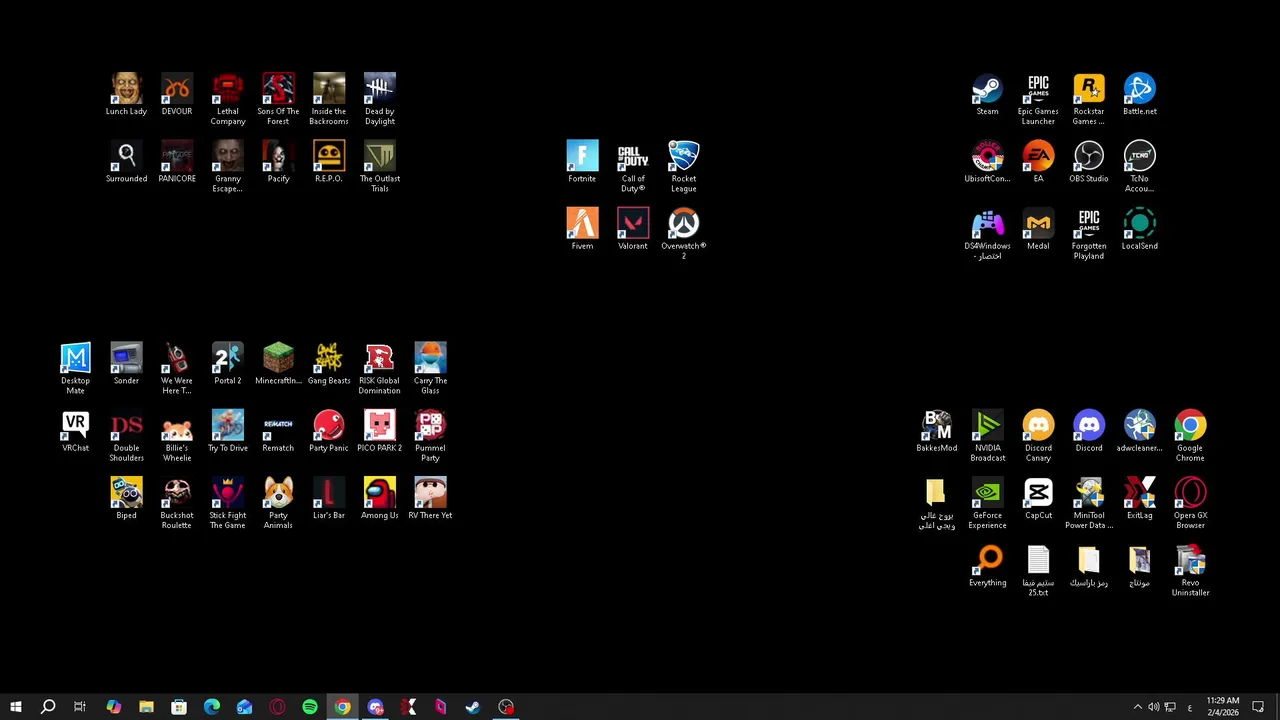Select the Rocket League icon
This screenshot has width=1280, height=720.
(684, 166)
